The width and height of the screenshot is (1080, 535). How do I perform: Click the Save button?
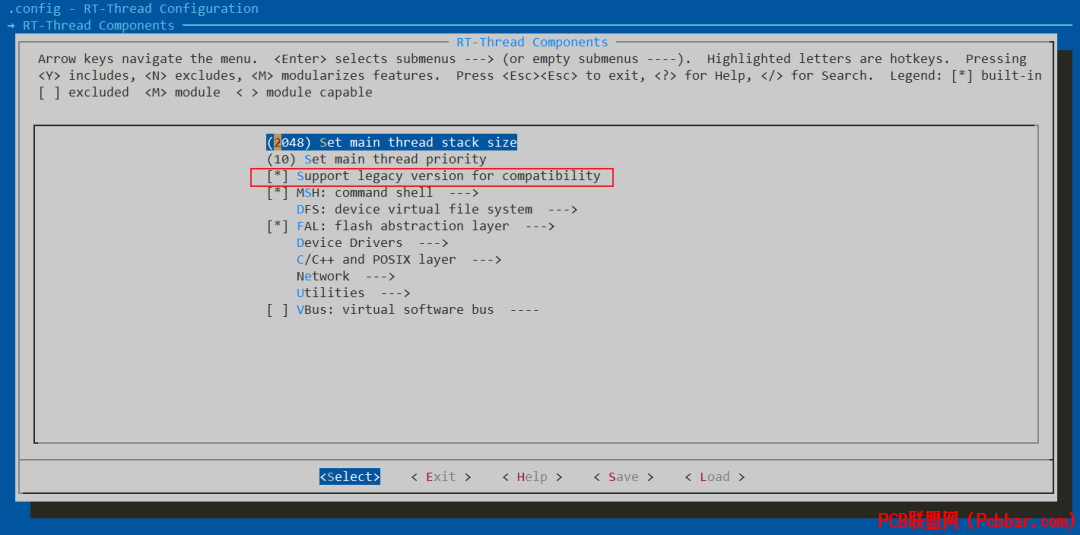pyautogui.click(x=623, y=476)
